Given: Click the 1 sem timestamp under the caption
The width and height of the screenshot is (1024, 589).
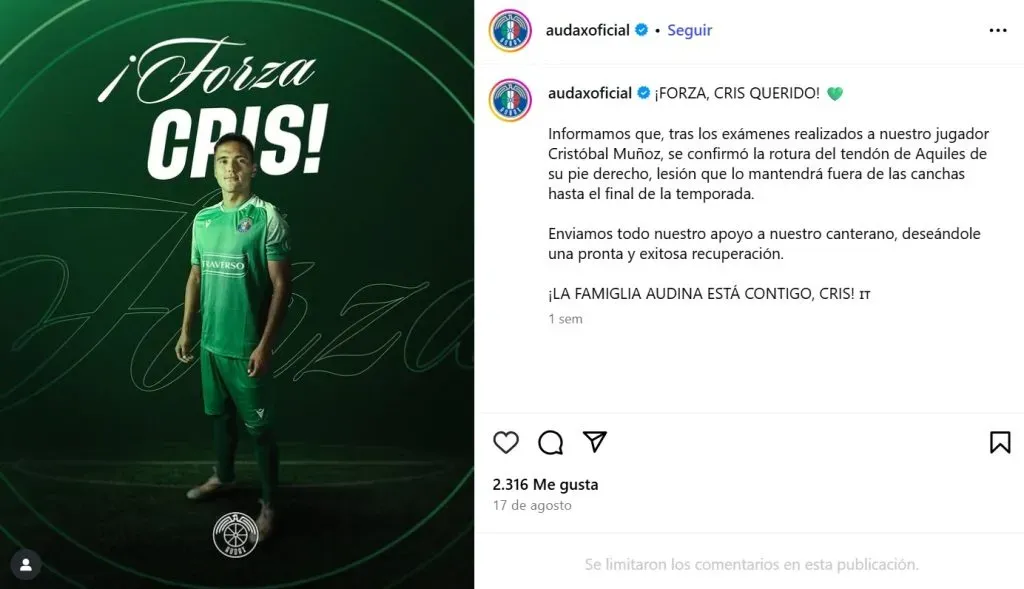Looking at the screenshot, I should point(566,319).
